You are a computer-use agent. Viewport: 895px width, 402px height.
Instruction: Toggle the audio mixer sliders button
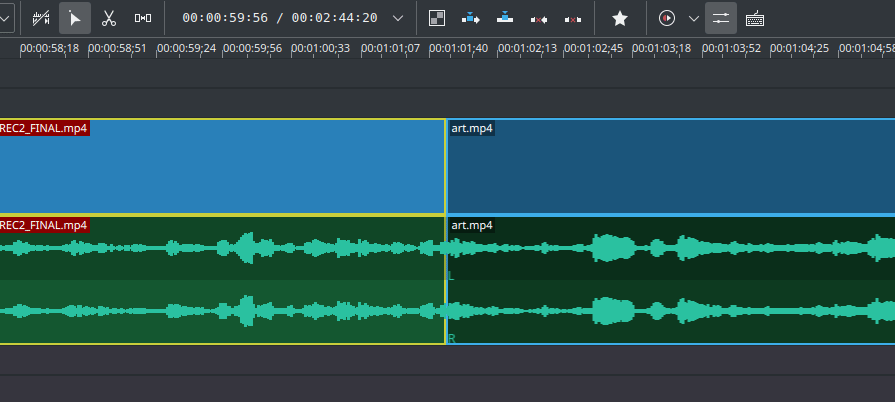721,18
